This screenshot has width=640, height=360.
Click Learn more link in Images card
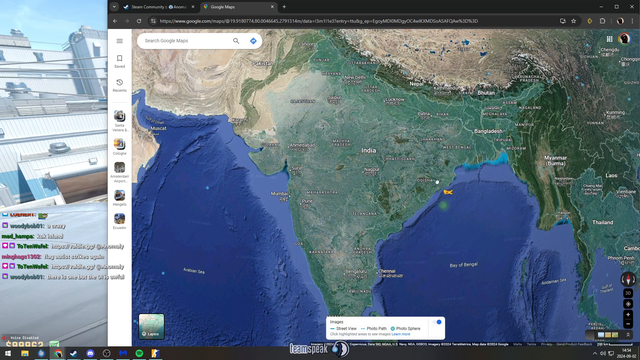click(x=401, y=334)
